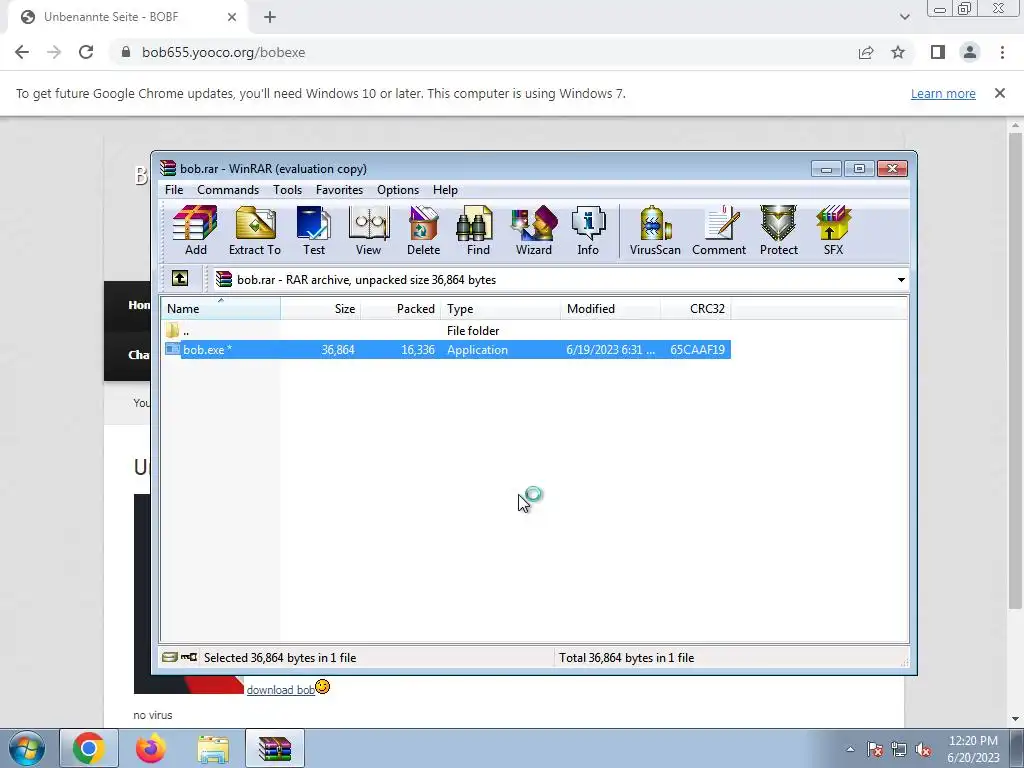This screenshot has height=768, width=1024.
Task: Open Firefox from the taskbar
Action: coord(151,748)
